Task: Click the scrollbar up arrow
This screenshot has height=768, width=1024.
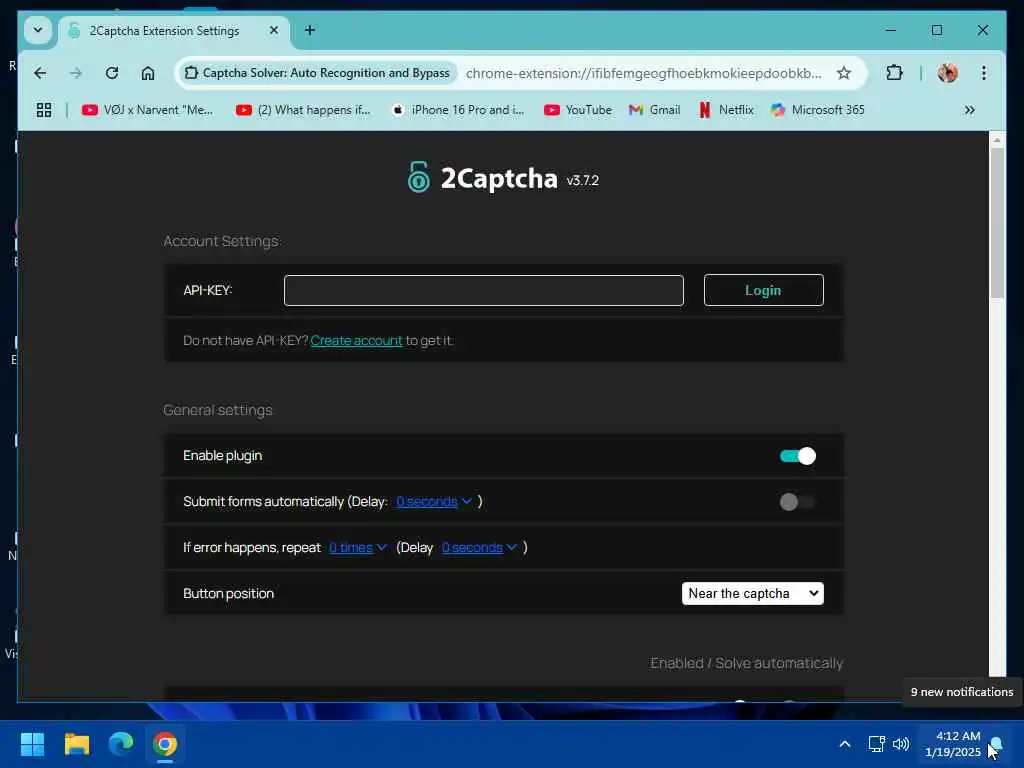Action: tap(997, 139)
